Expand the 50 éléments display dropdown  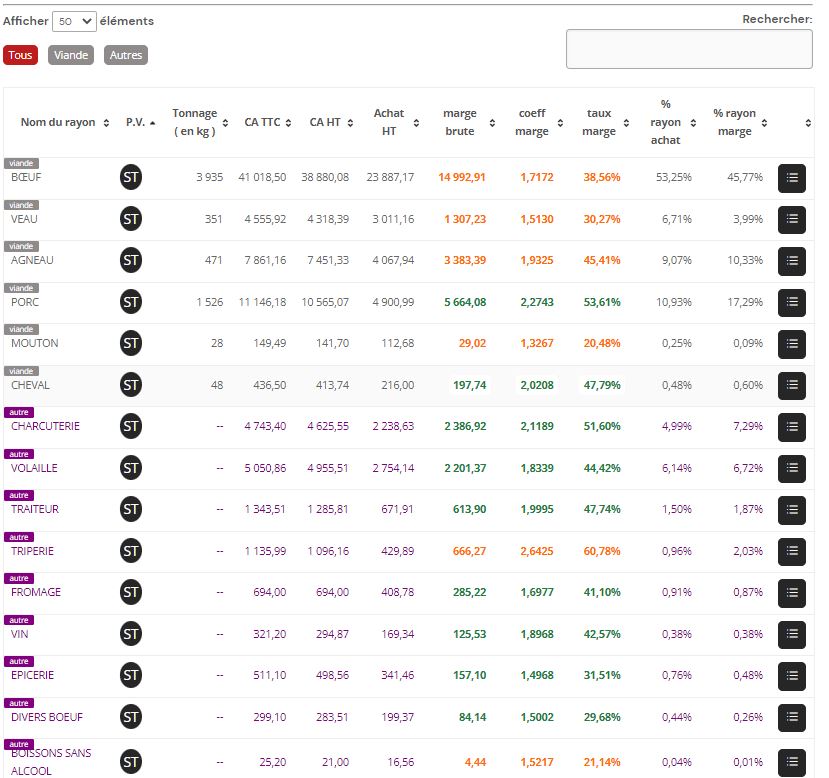[x=74, y=21]
